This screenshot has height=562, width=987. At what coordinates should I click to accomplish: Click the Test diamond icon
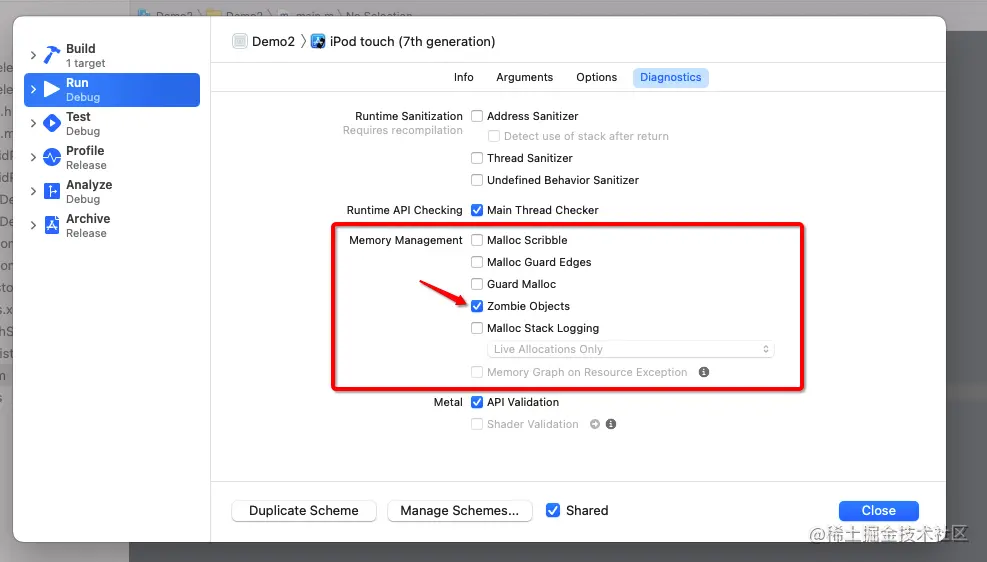click(x=52, y=123)
